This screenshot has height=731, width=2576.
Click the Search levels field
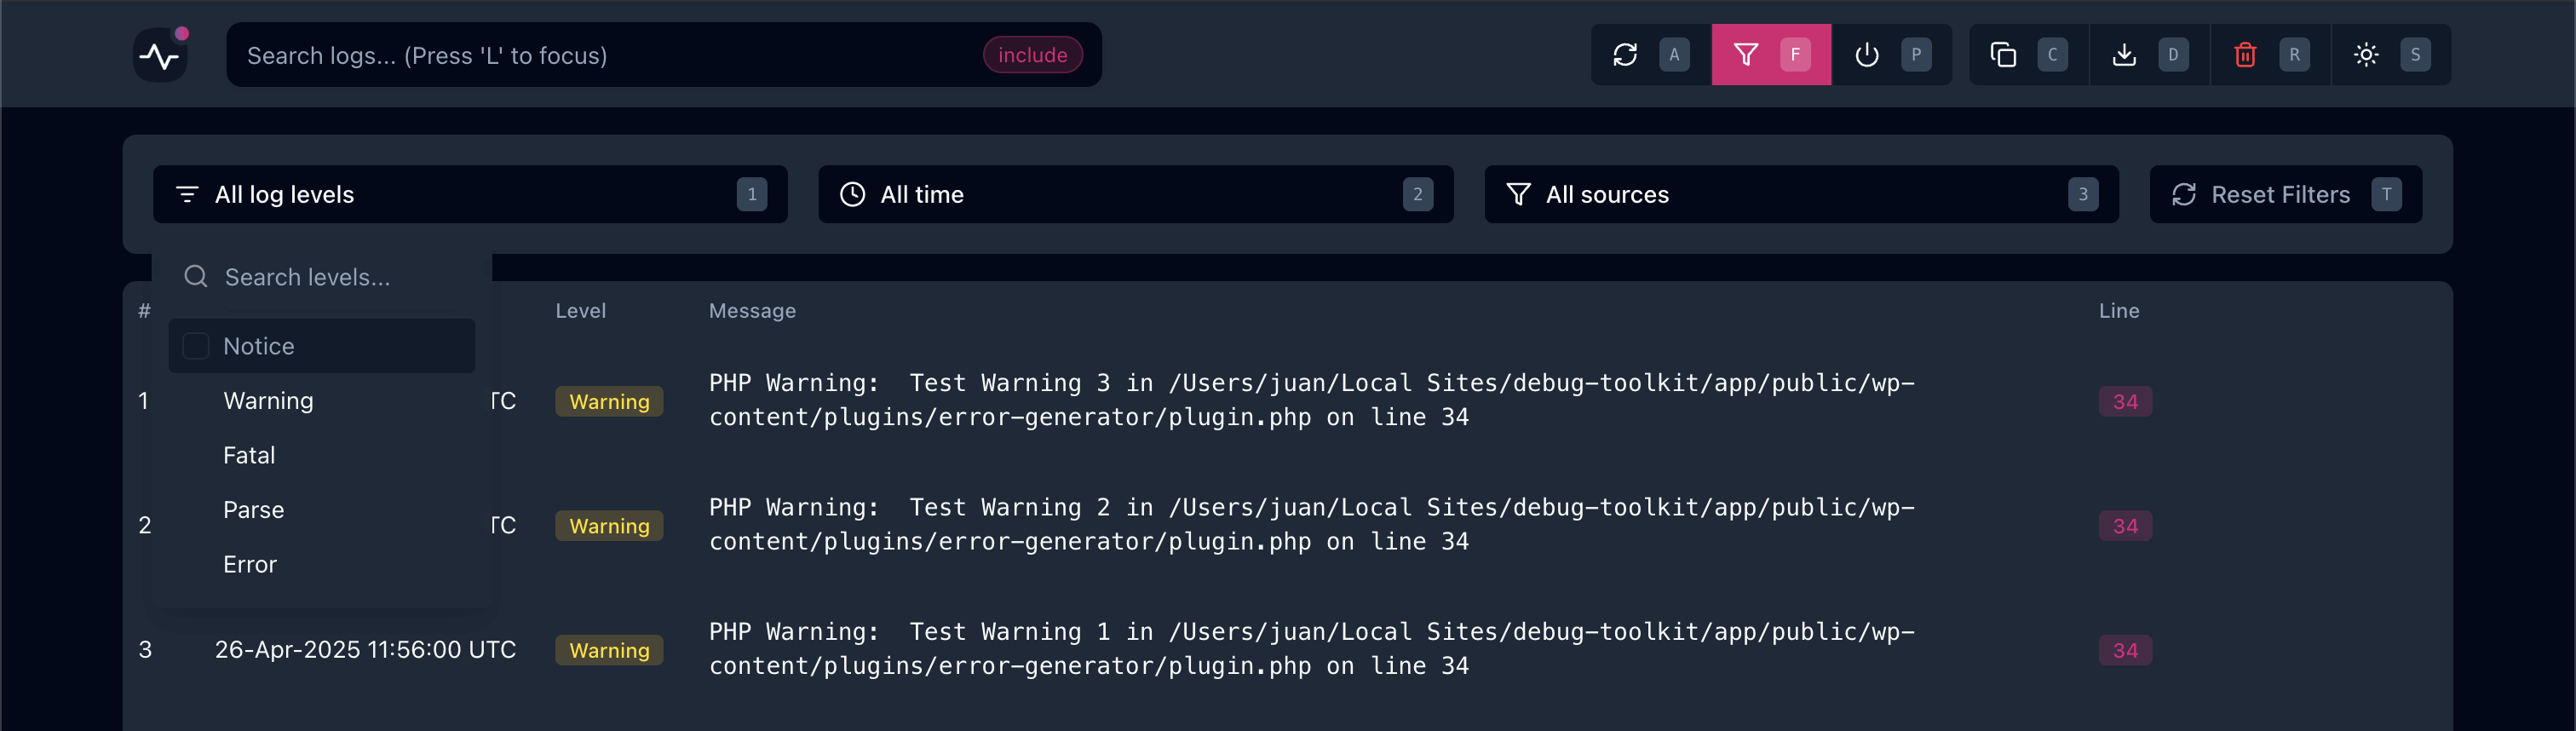coord(322,277)
